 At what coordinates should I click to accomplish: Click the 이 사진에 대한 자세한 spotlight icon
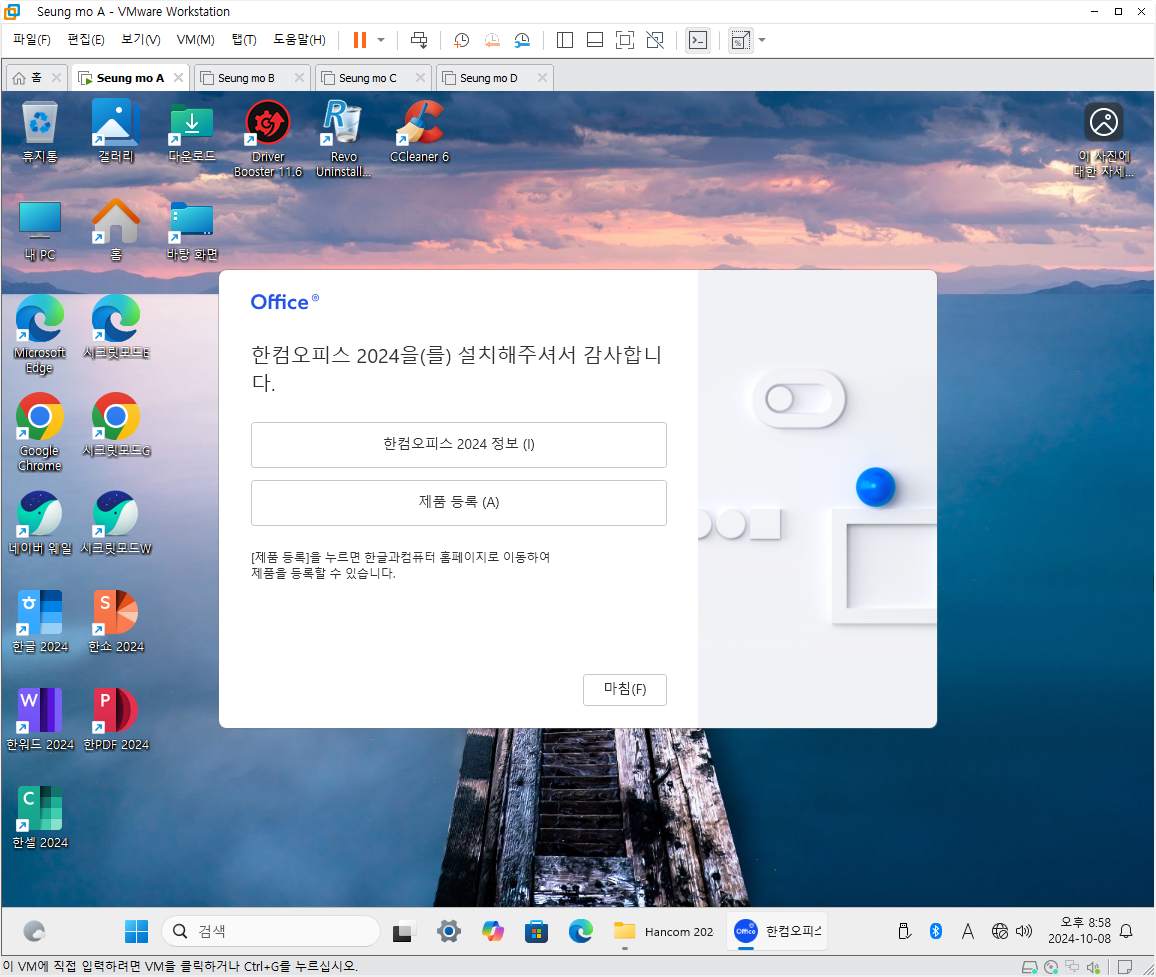click(x=1104, y=139)
